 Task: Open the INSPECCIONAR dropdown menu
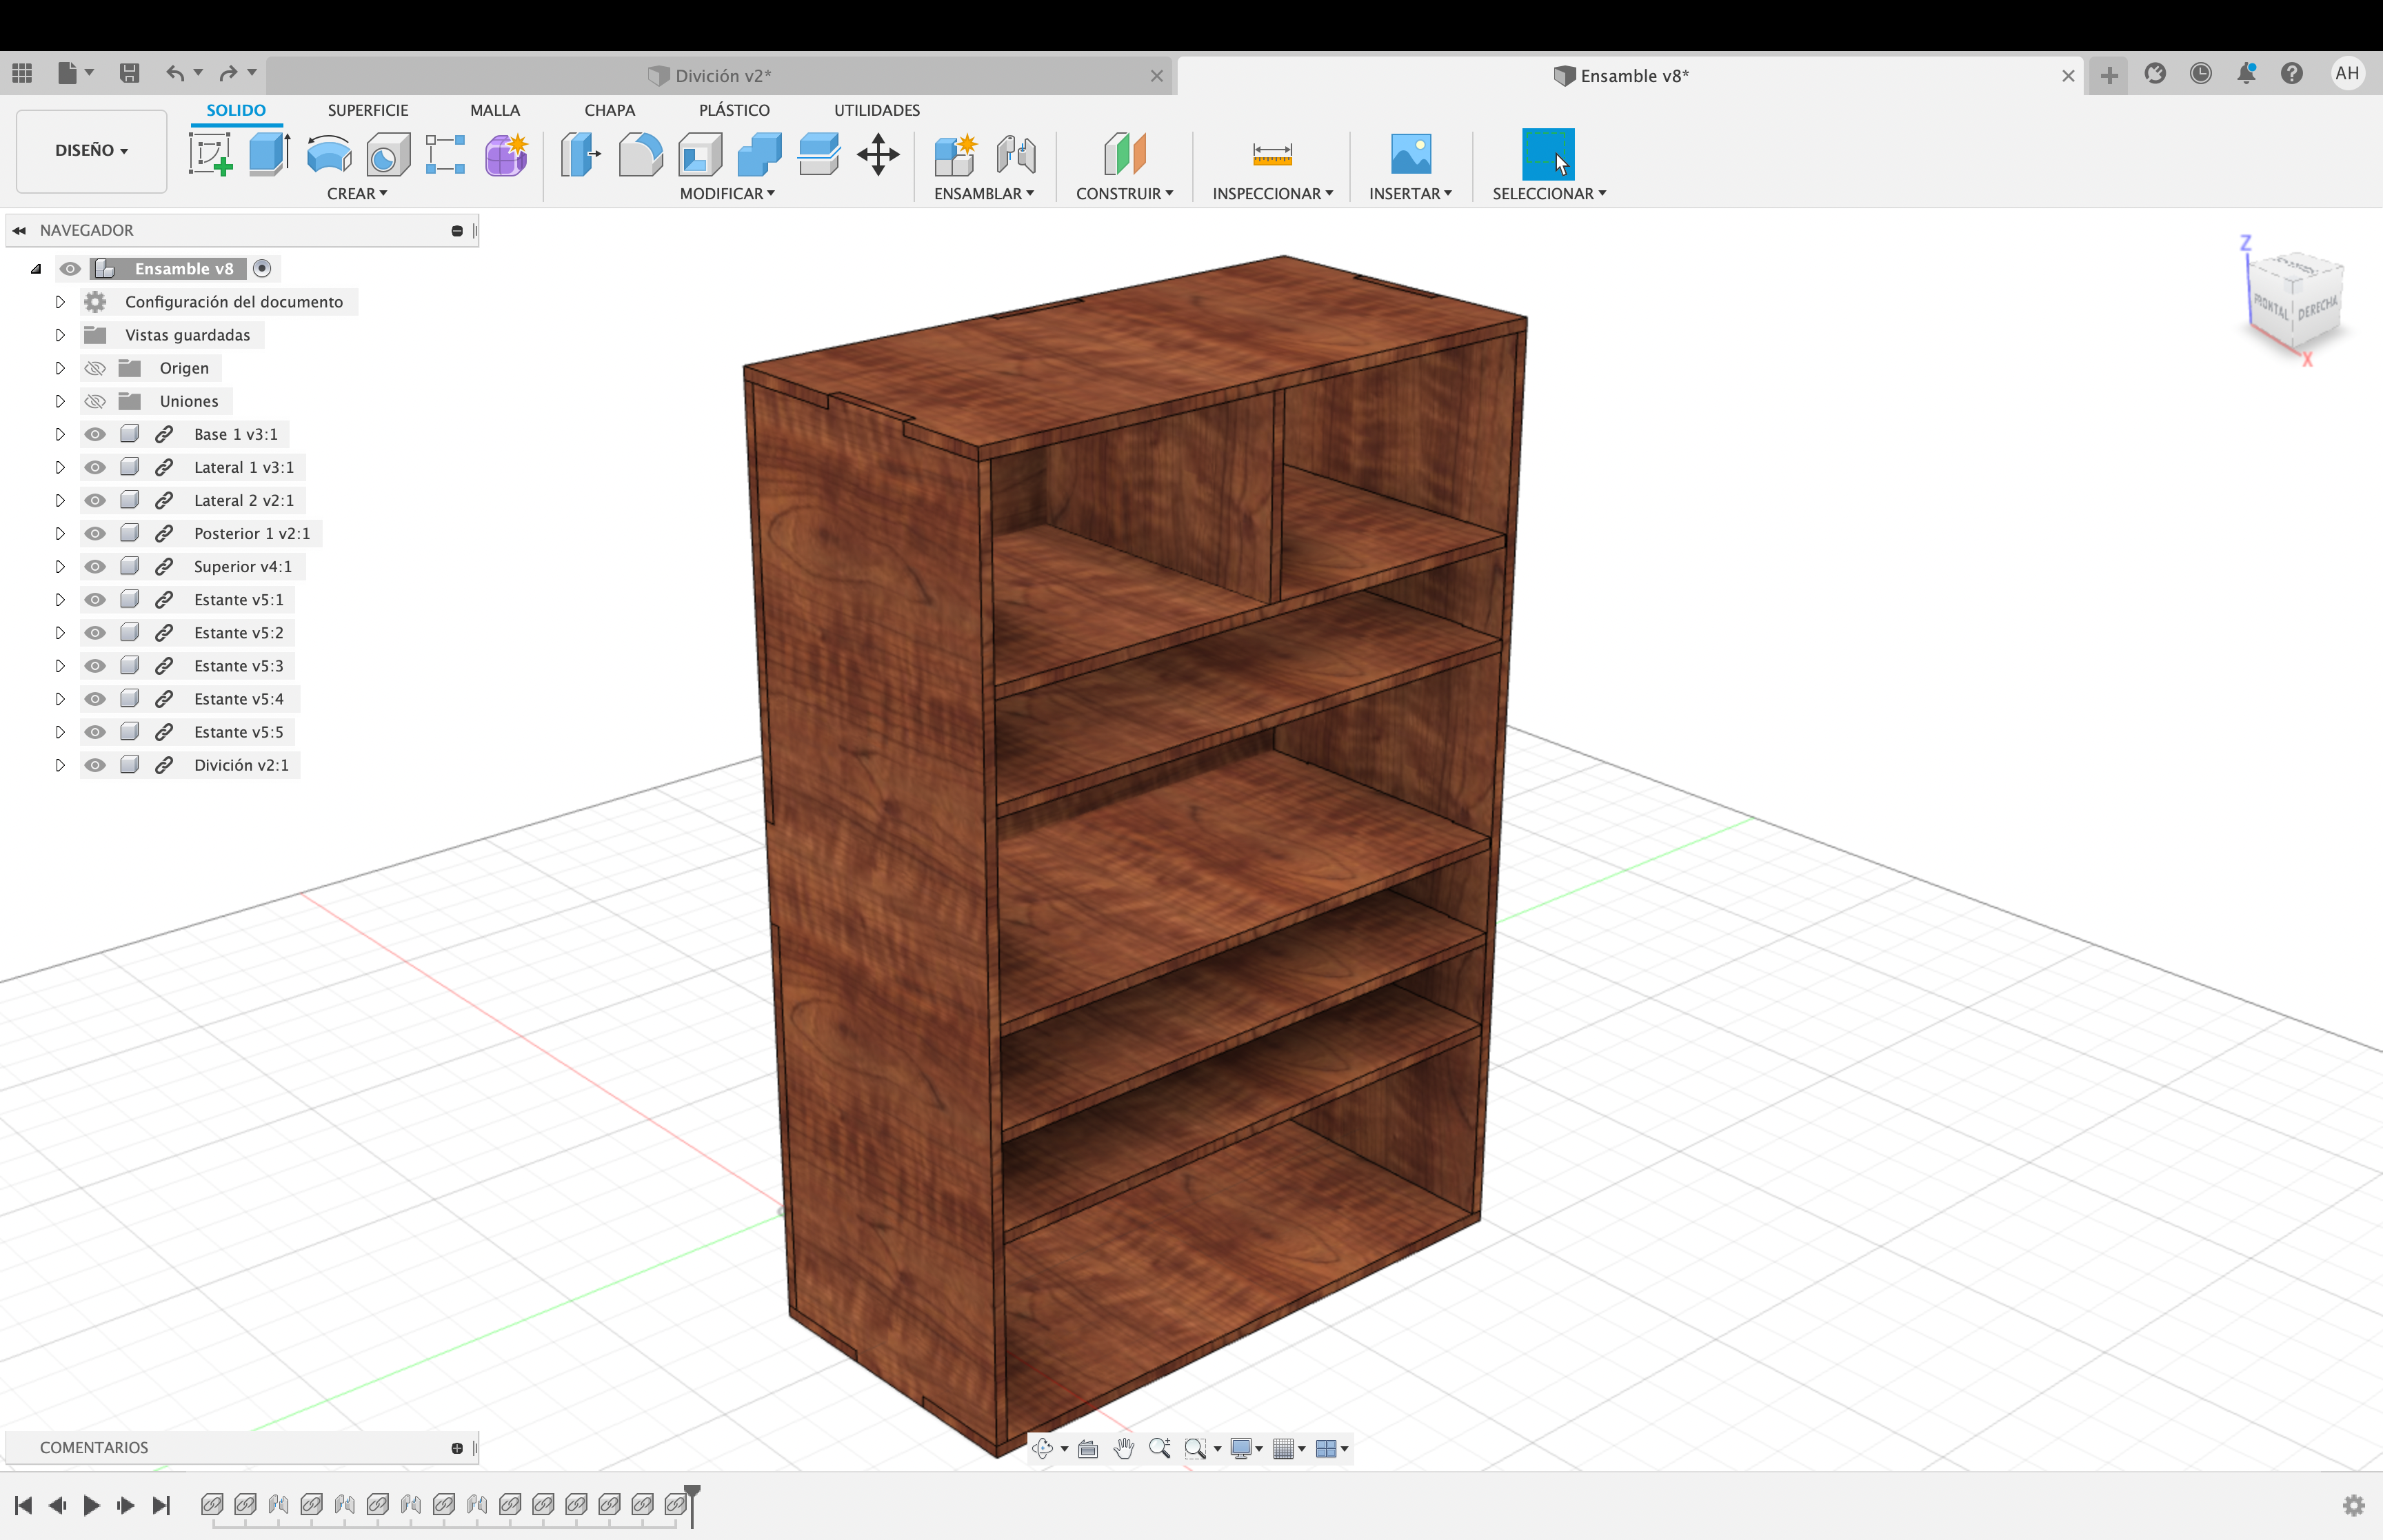point(1272,193)
